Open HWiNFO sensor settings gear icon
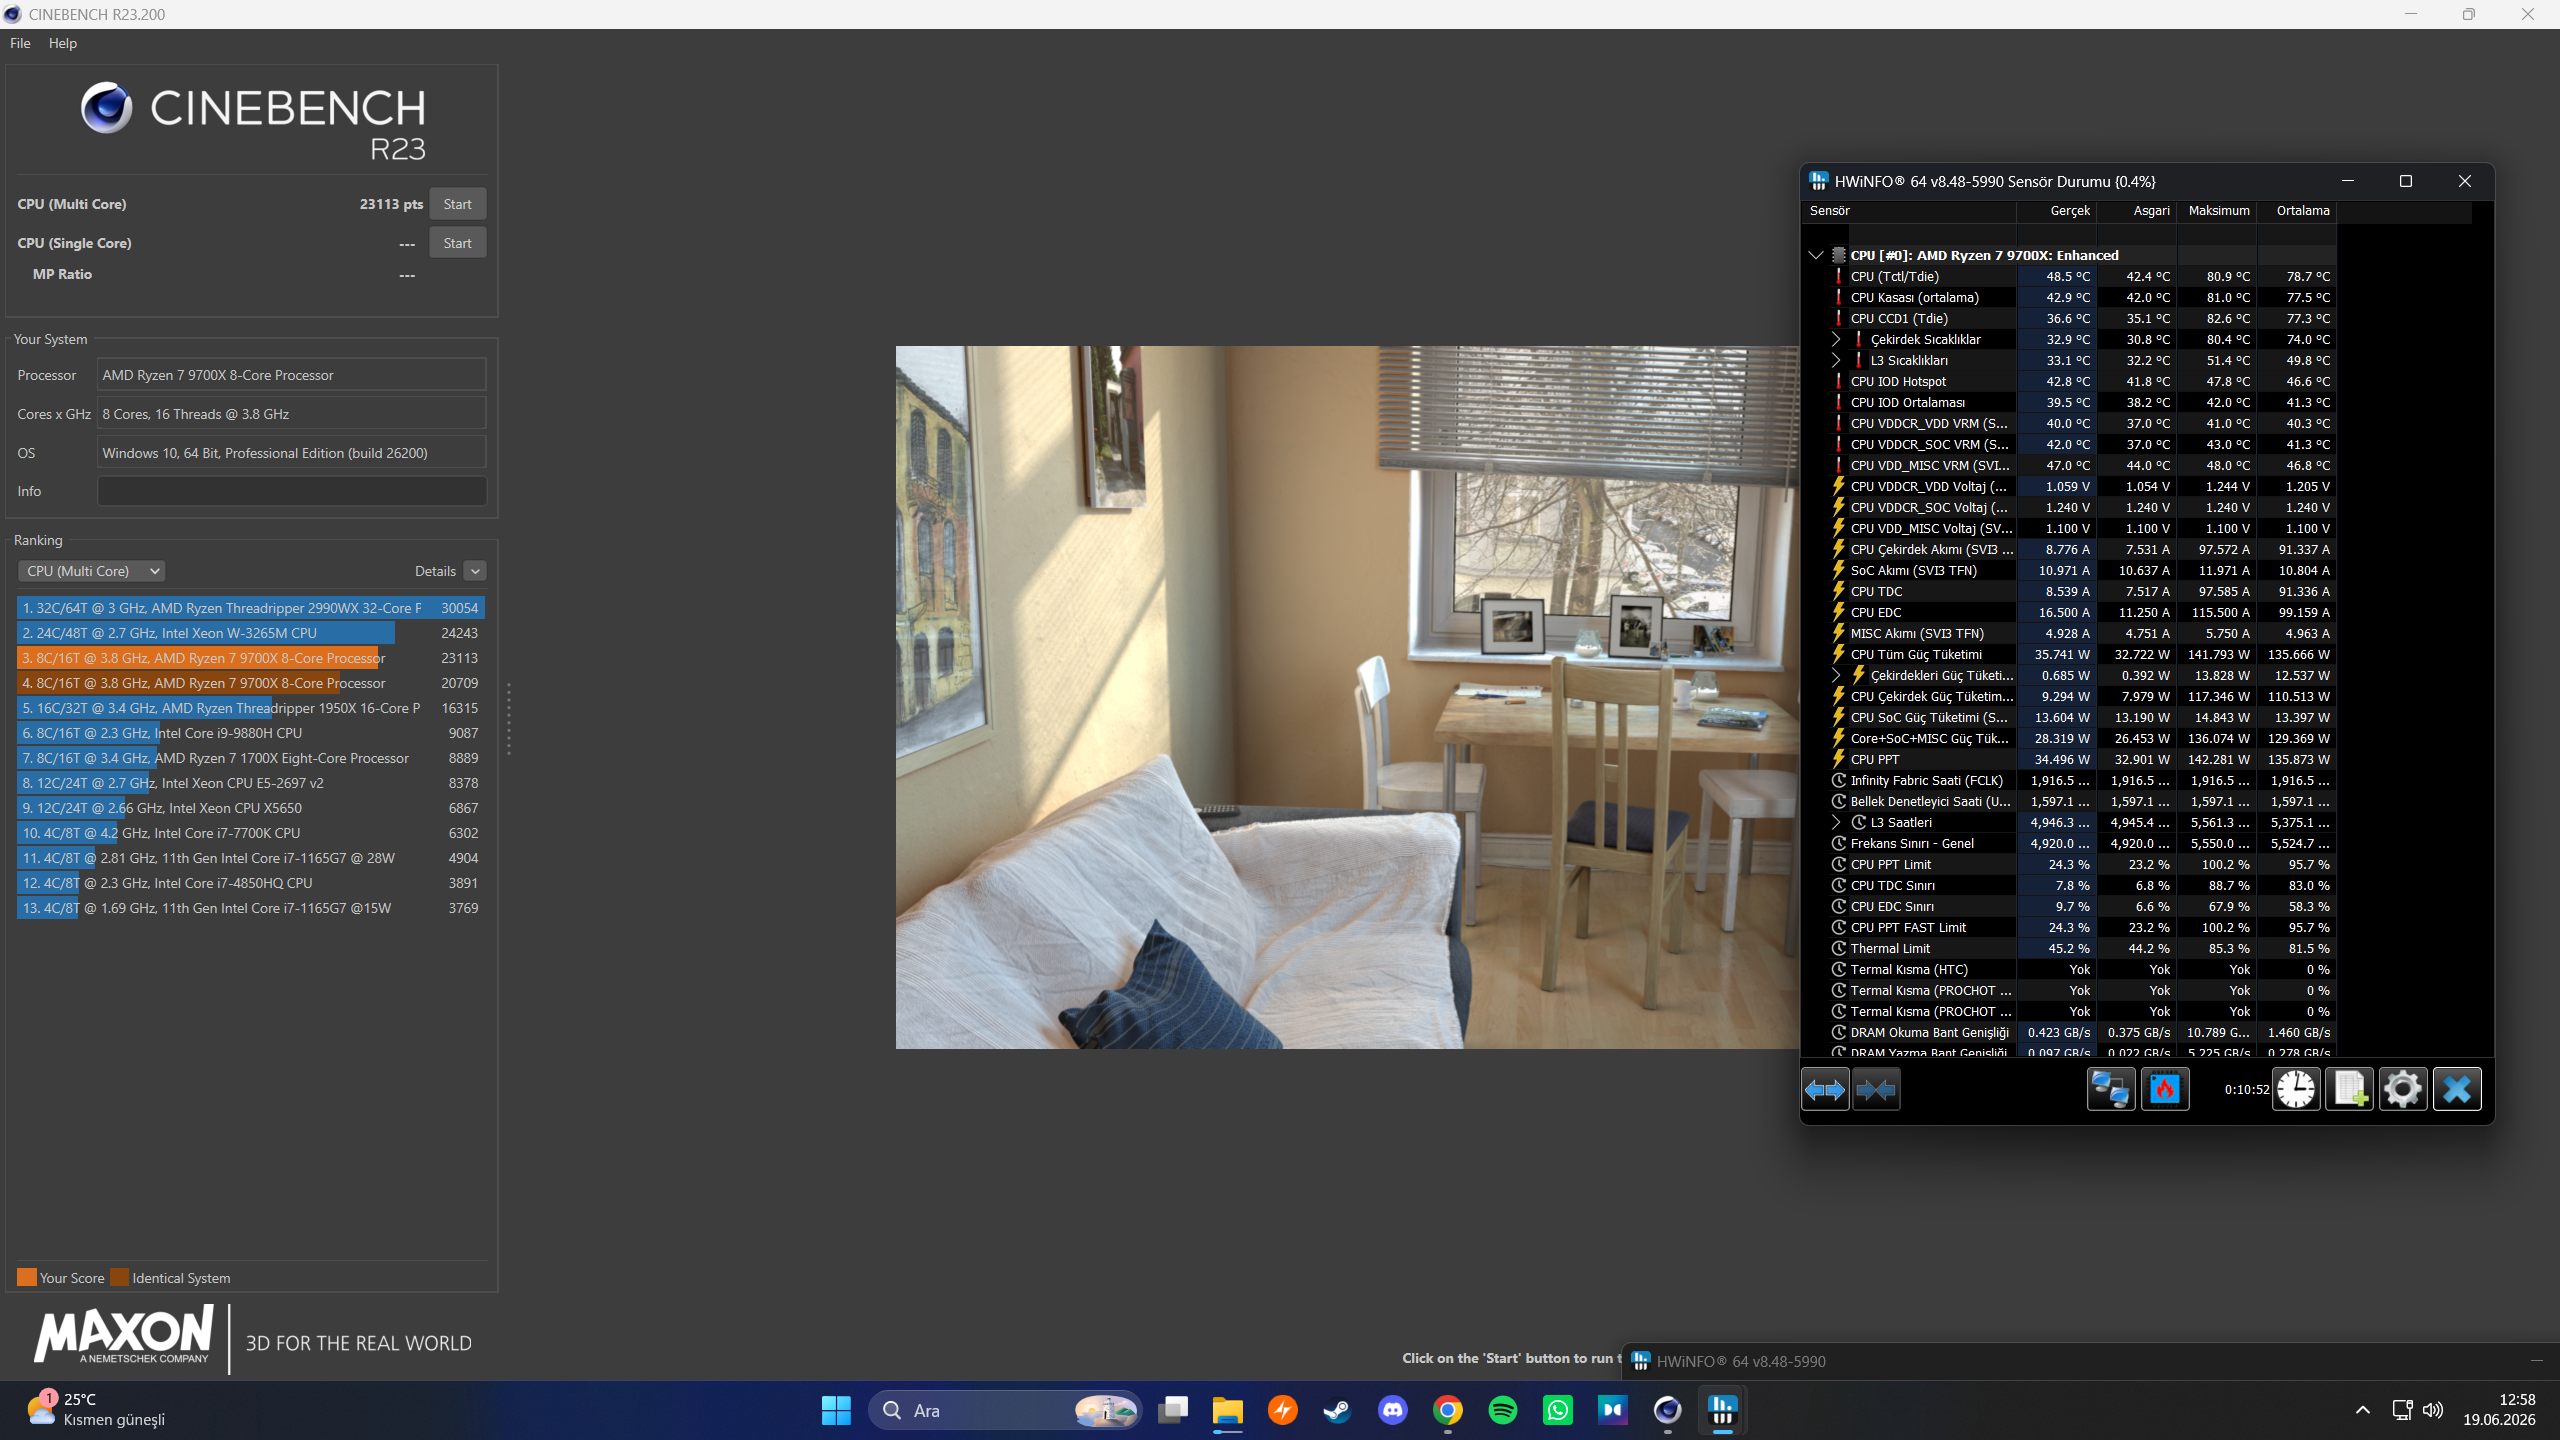Viewport: 2560px width, 1440px height. click(x=2403, y=1089)
